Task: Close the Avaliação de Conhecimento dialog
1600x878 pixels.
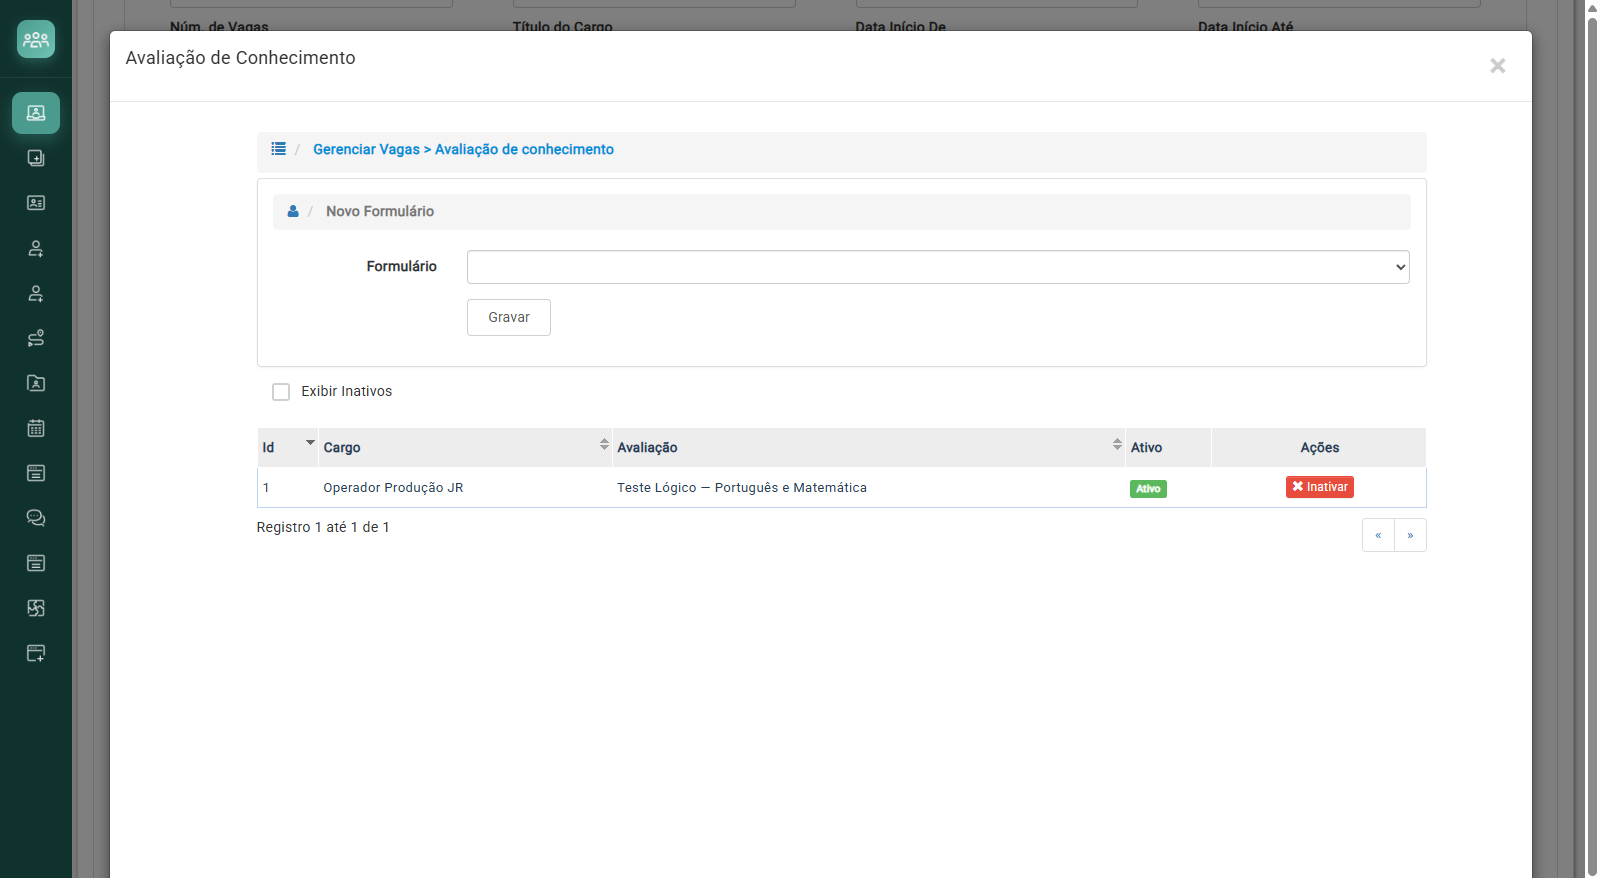Action: tap(1497, 66)
